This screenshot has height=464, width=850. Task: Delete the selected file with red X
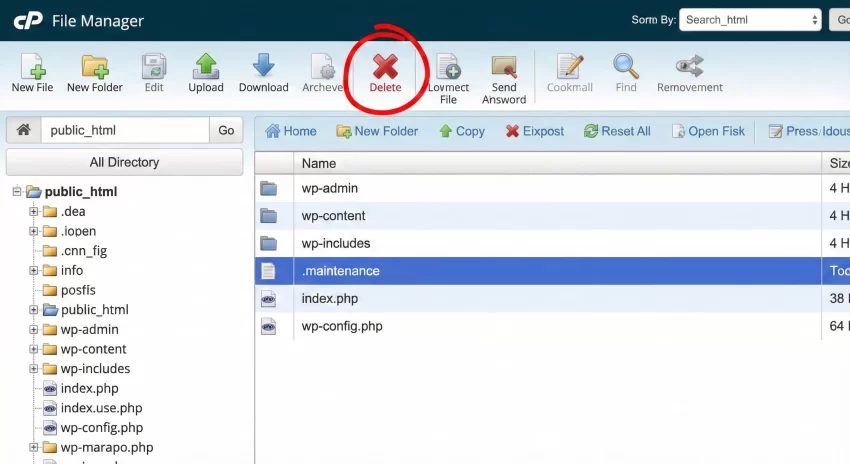[385, 73]
